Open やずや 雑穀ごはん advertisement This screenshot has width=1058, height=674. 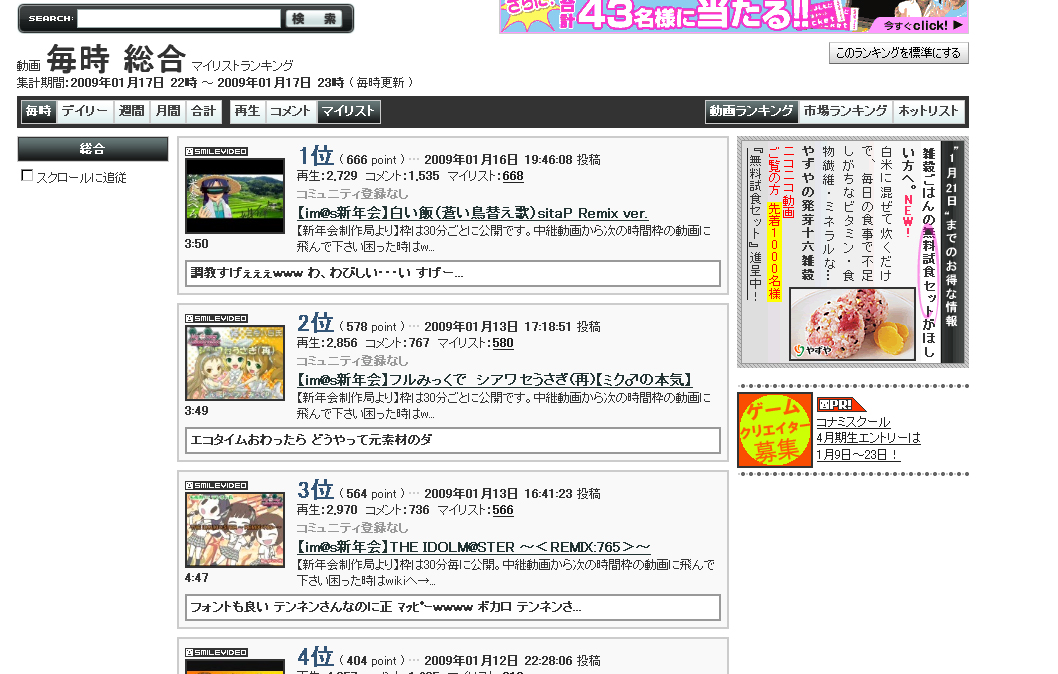(853, 252)
